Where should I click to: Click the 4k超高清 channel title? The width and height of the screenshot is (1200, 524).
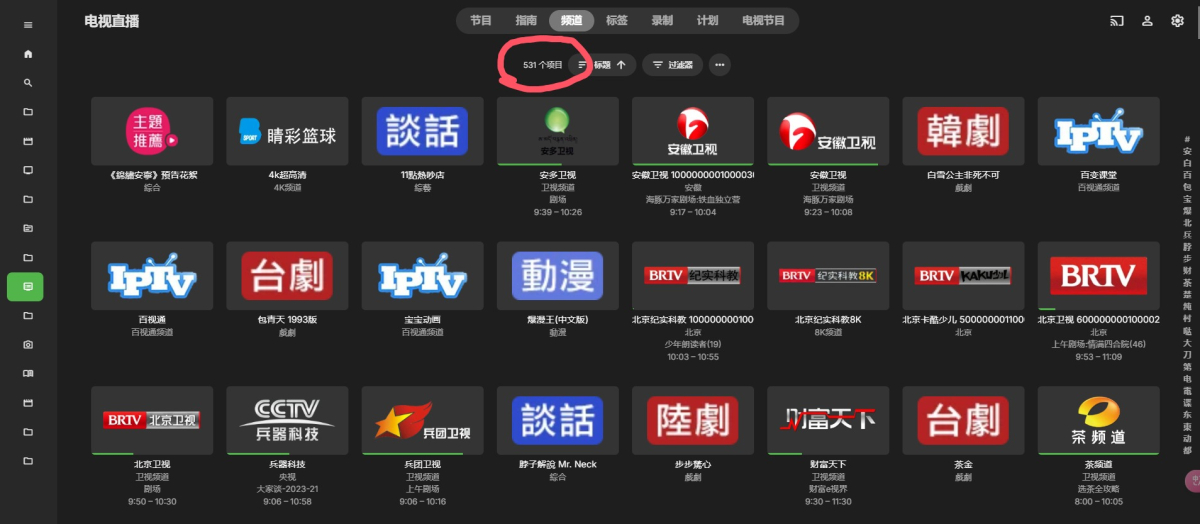(x=287, y=175)
